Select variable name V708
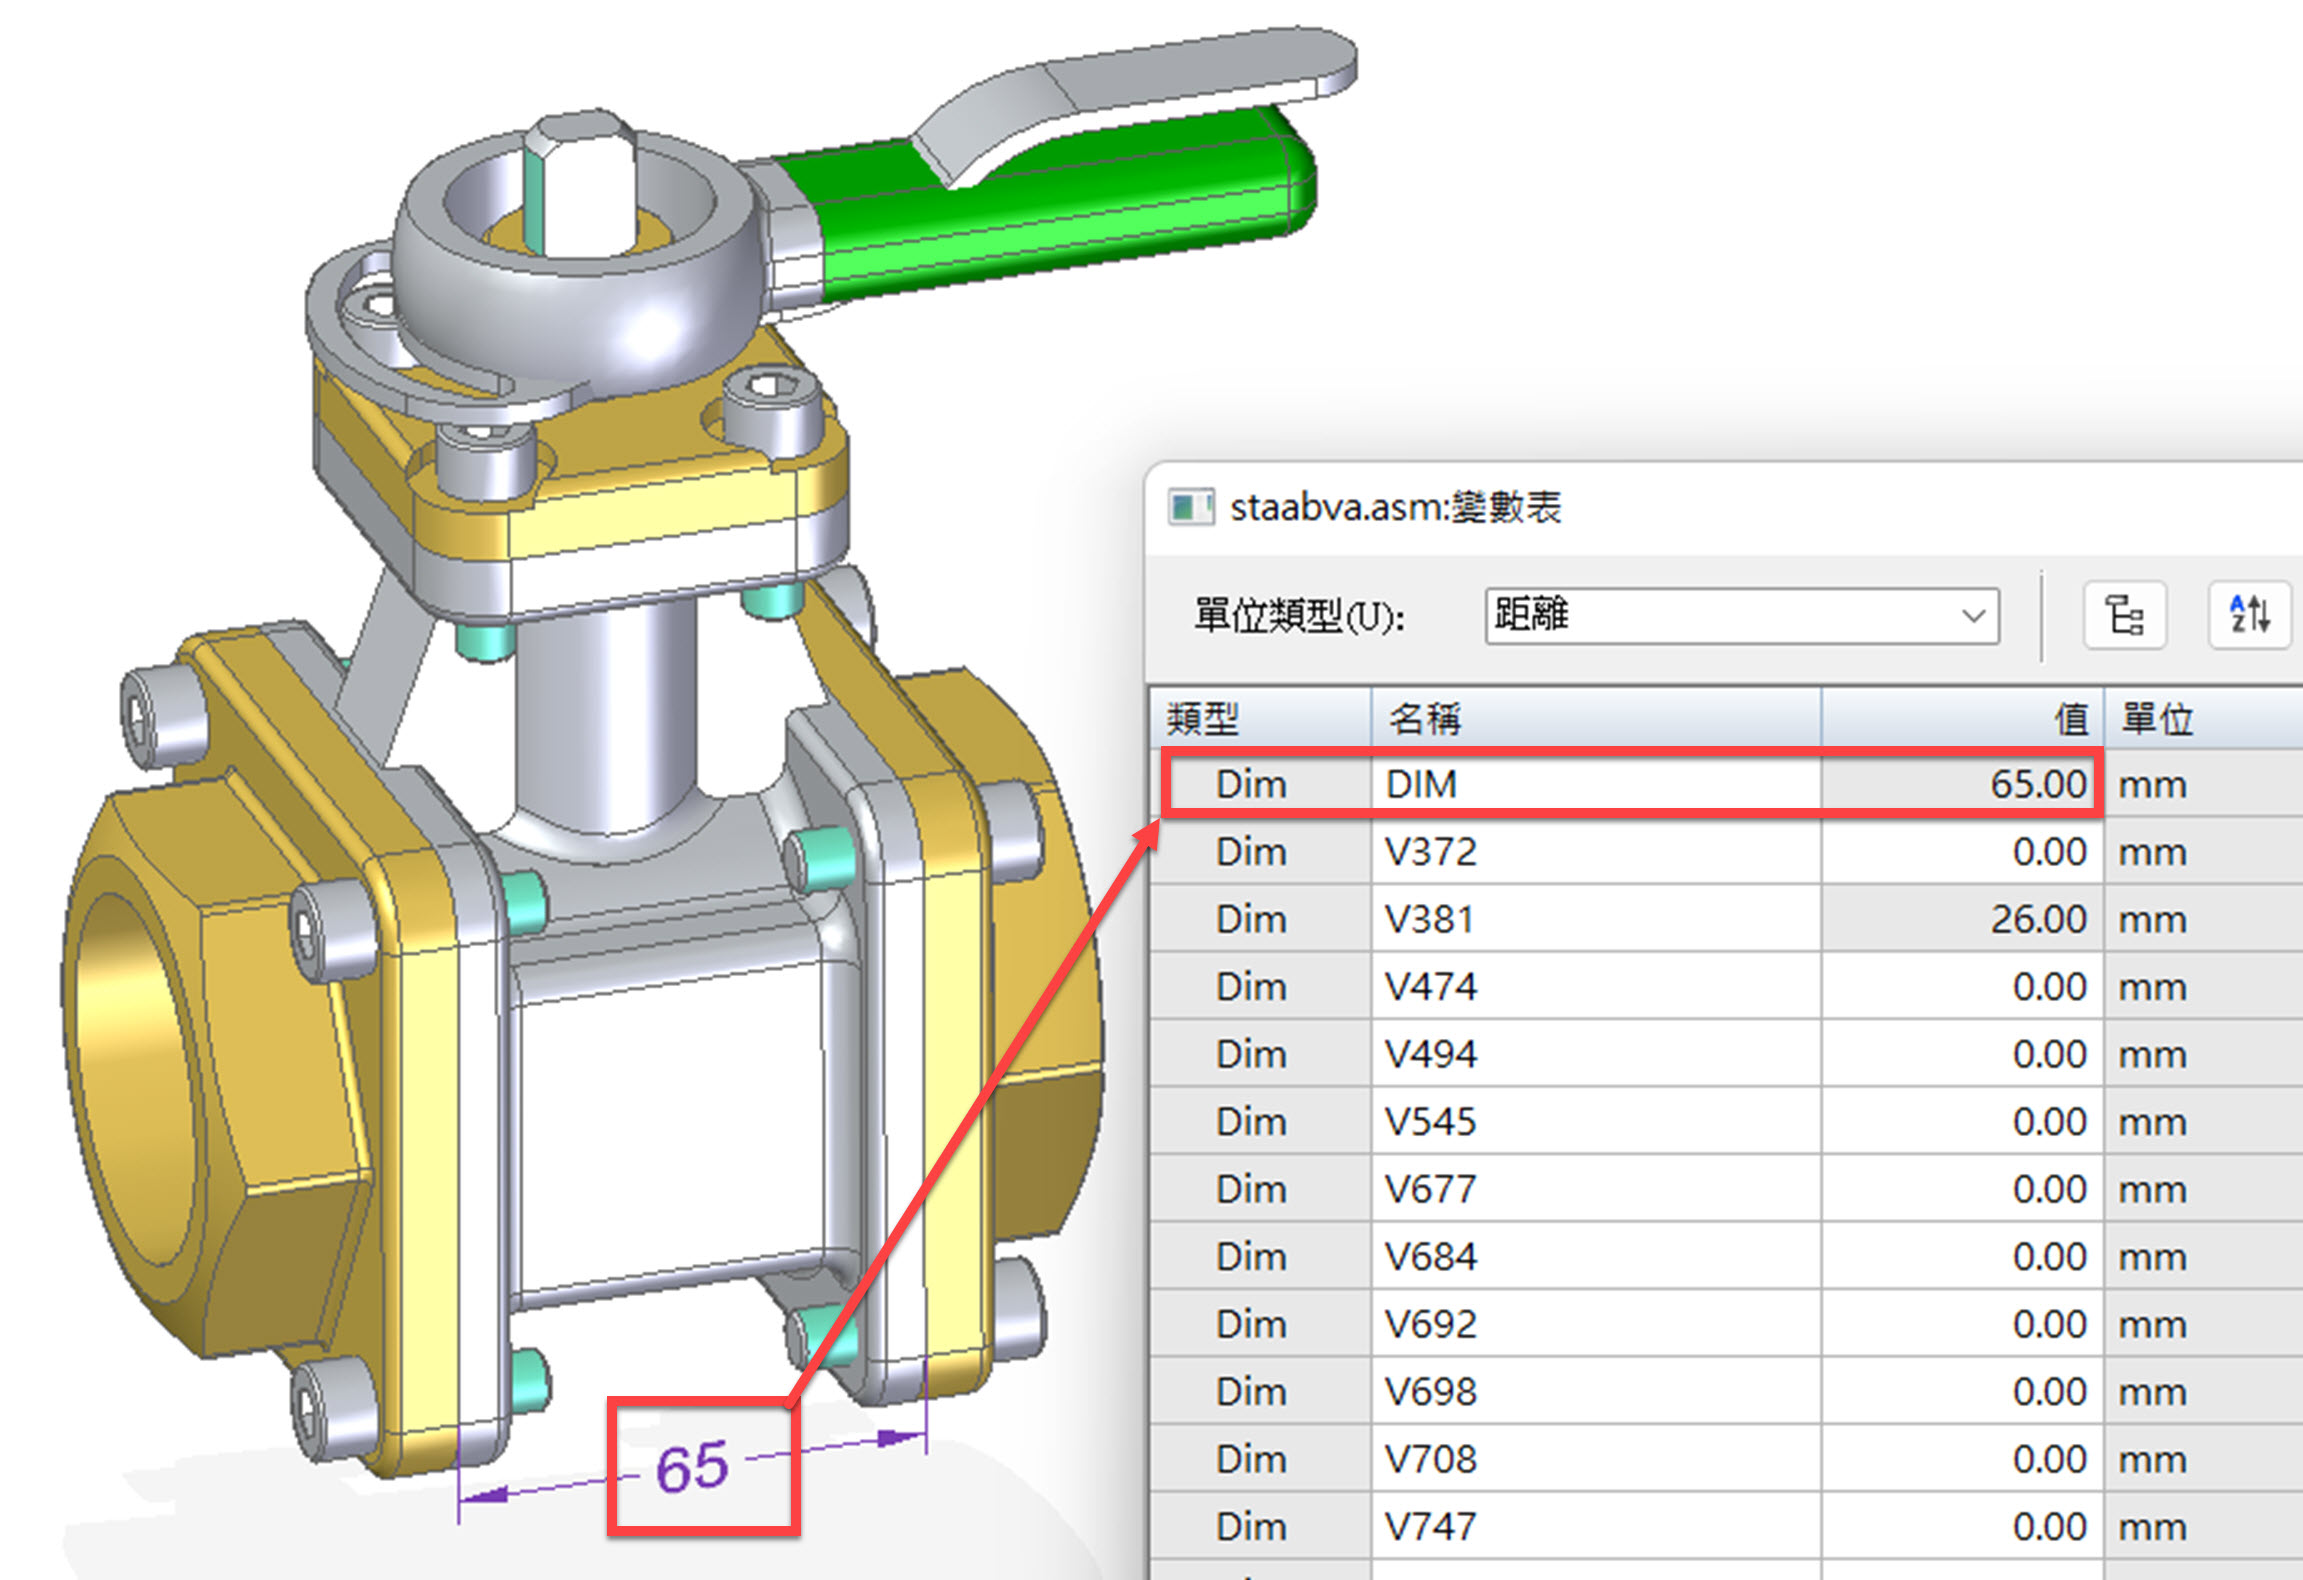The width and height of the screenshot is (2303, 1580). pyautogui.click(x=1596, y=1459)
